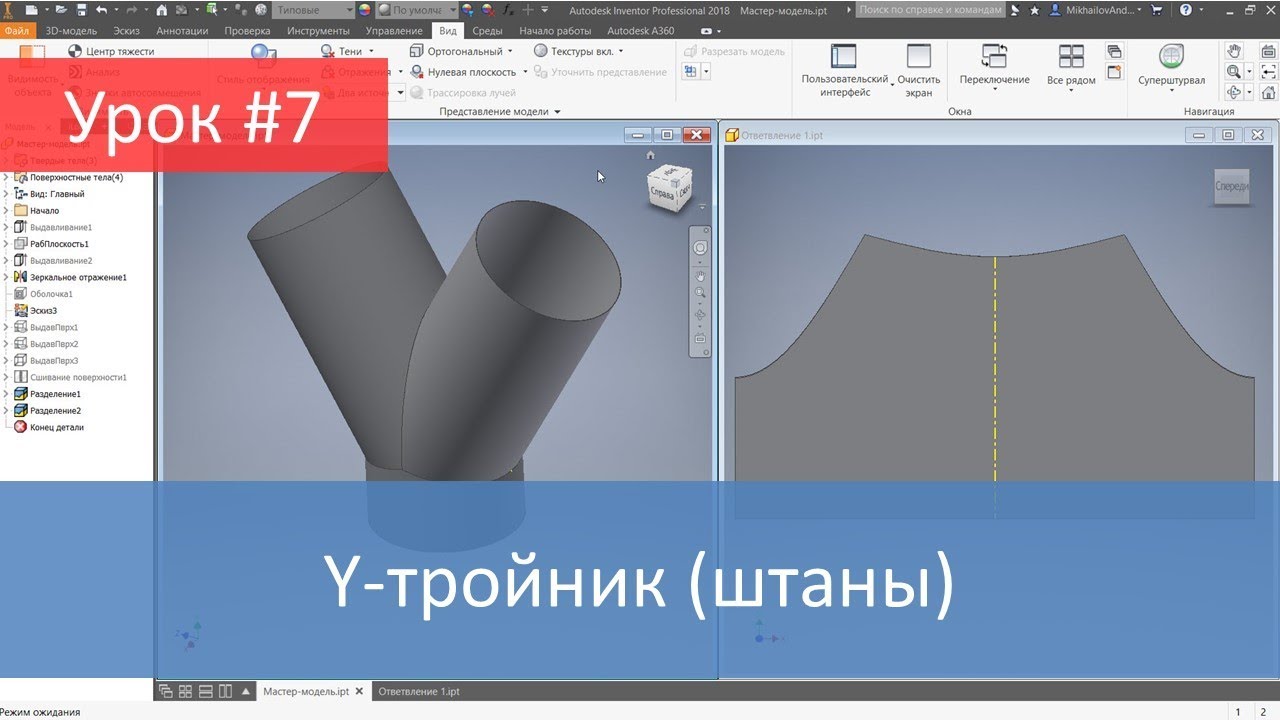Viewport: 1280px width, 720px height.
Task: Click the cascade windows icon in Окна panel
Action: tap(1115, 51)
